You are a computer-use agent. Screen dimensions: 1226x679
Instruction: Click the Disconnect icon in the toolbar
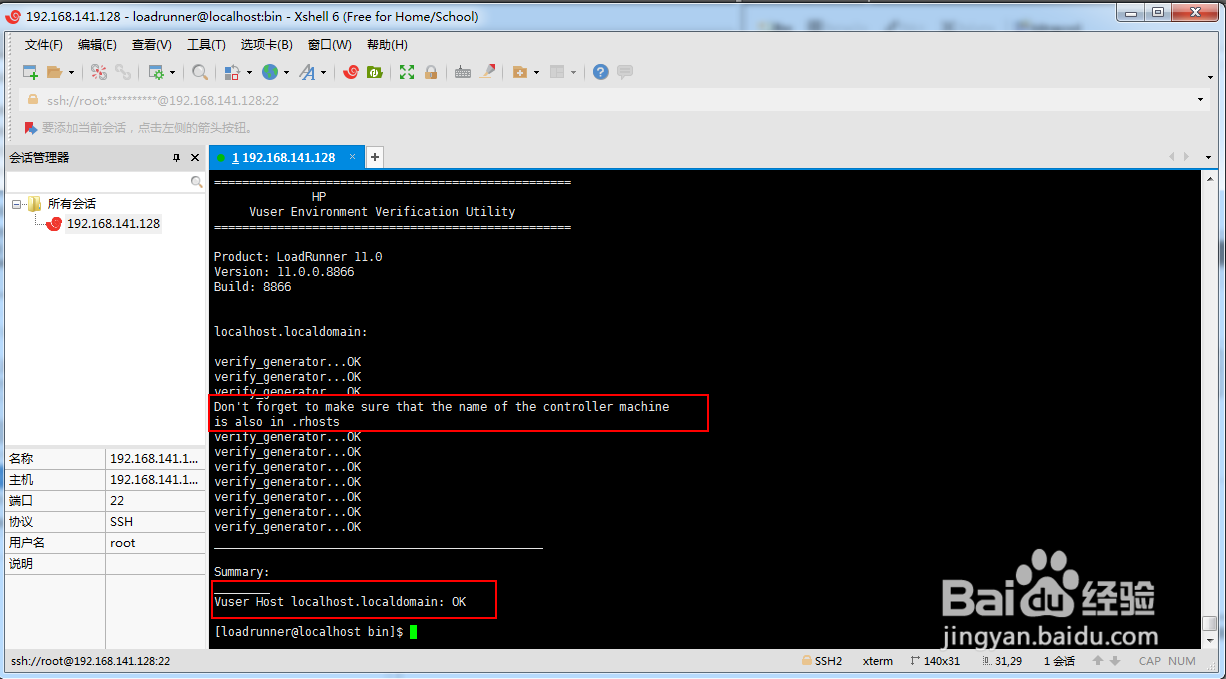point(98,72)
